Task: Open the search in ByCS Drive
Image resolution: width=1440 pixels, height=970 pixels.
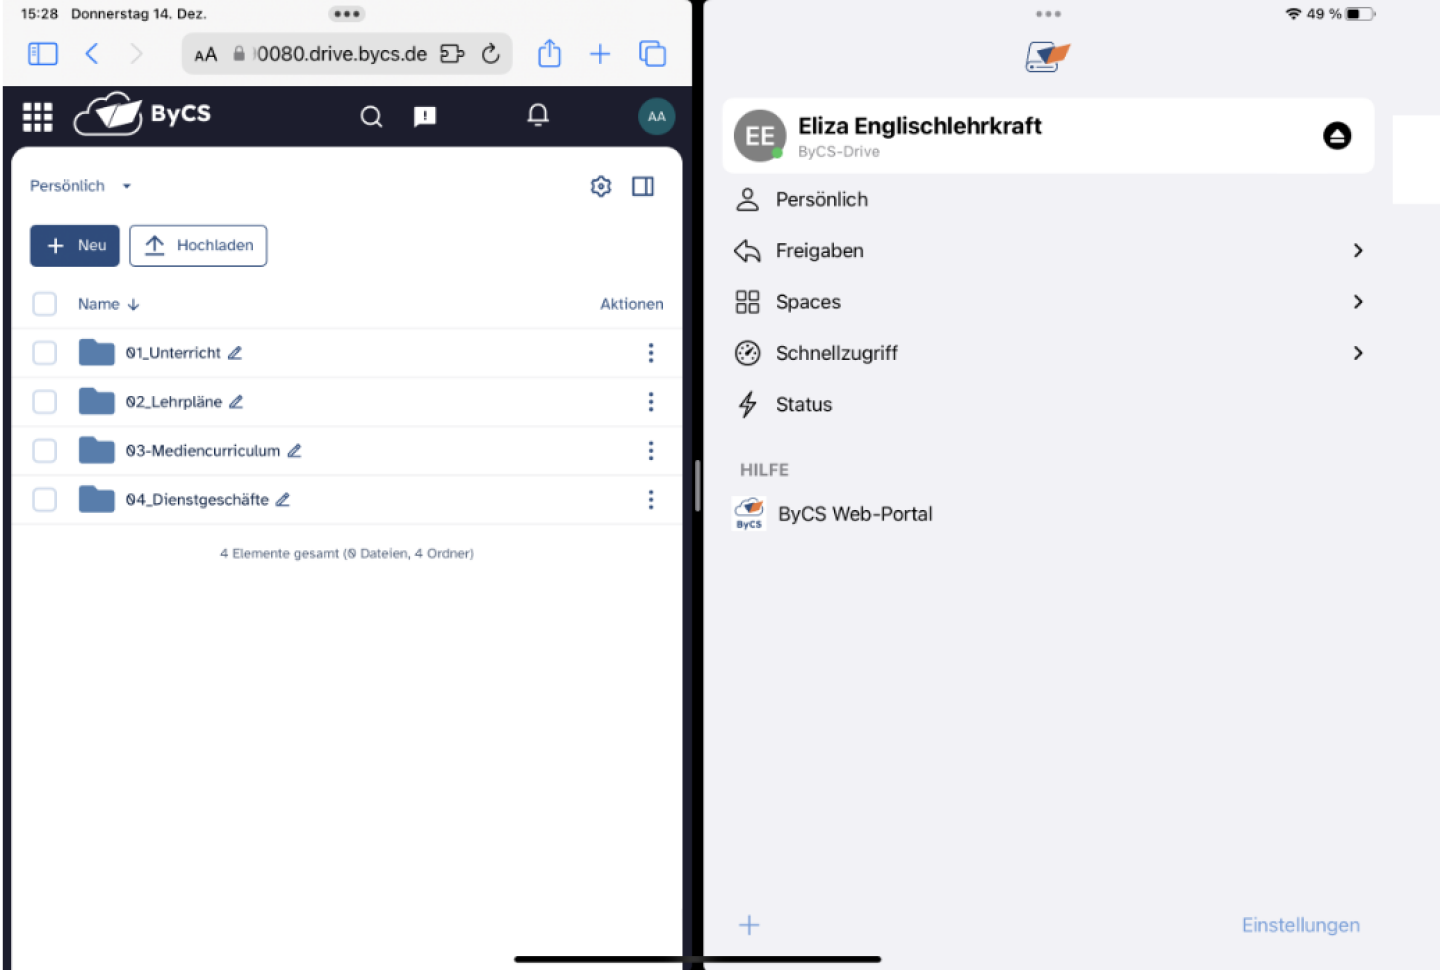Action: (x=371, y=116)
